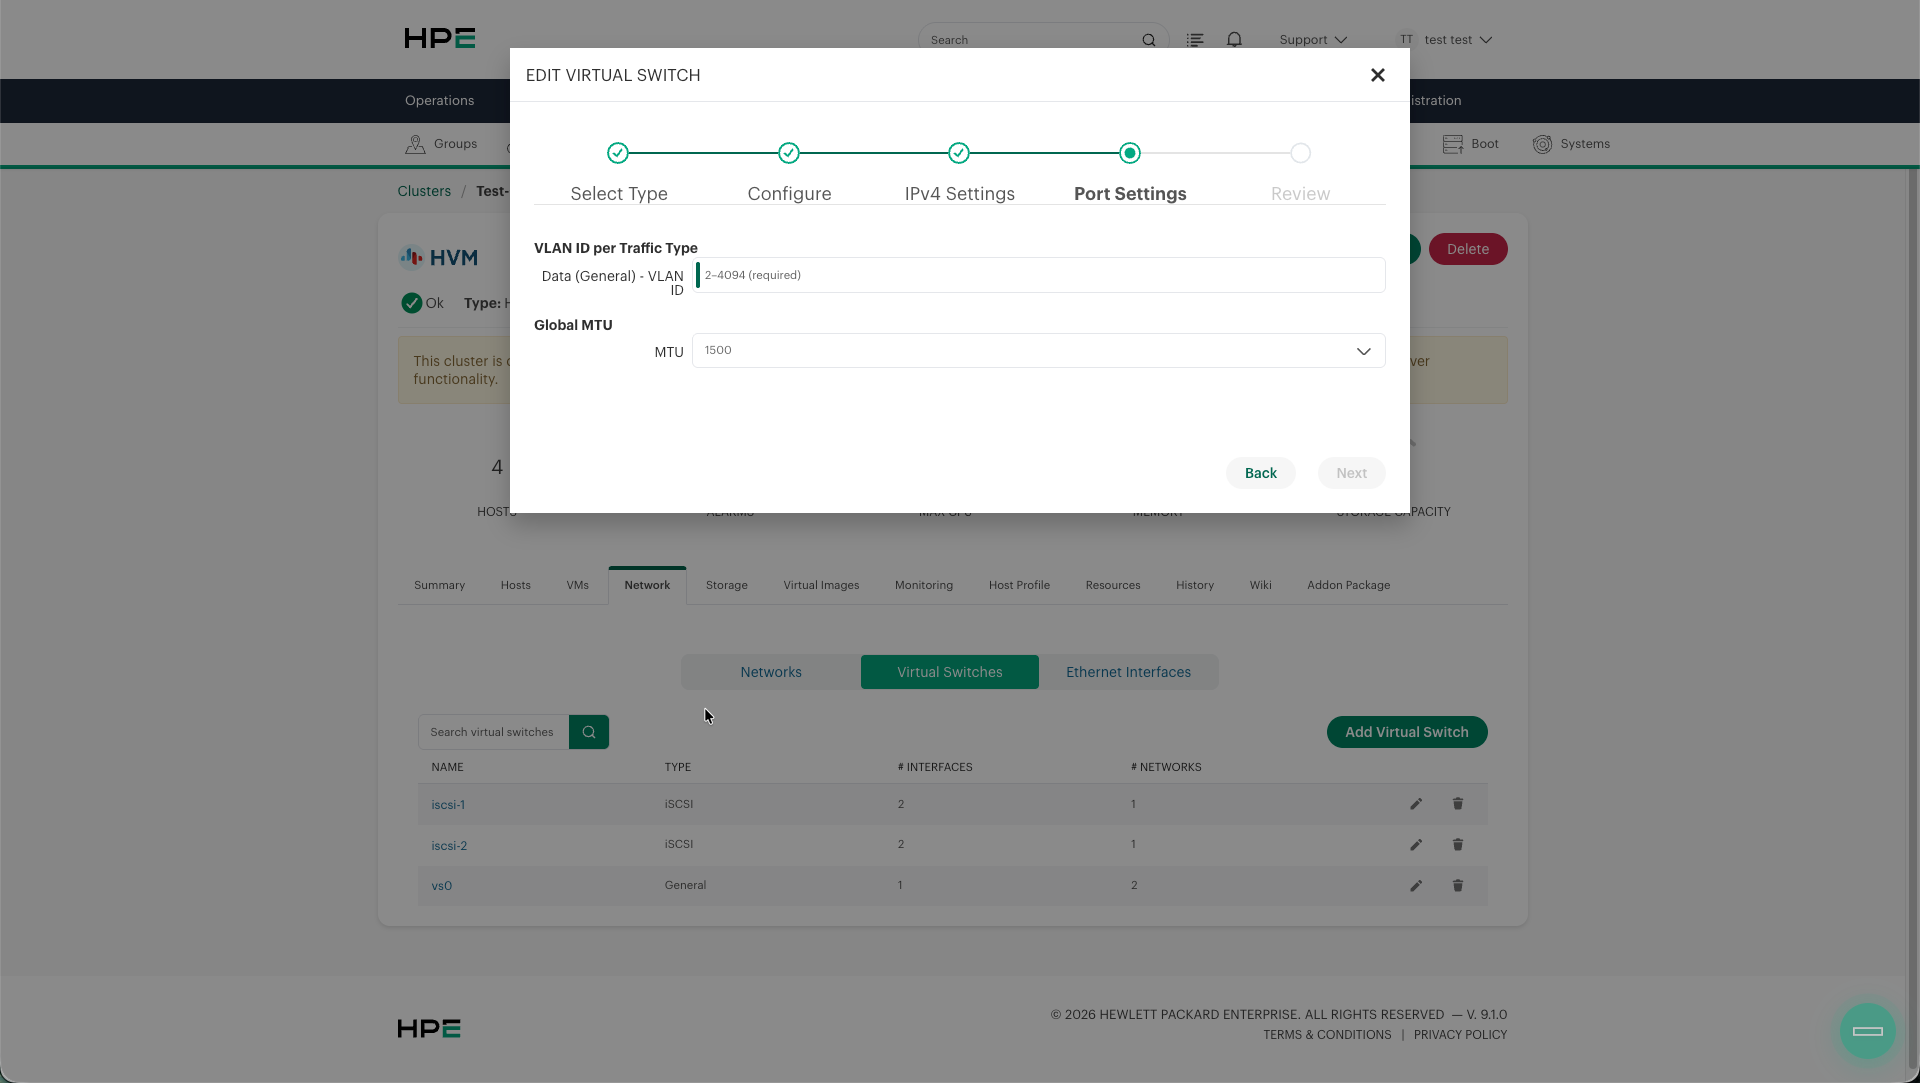Open the MTU dropdown
The image size is (1920, 1083).
[1038, 351]
